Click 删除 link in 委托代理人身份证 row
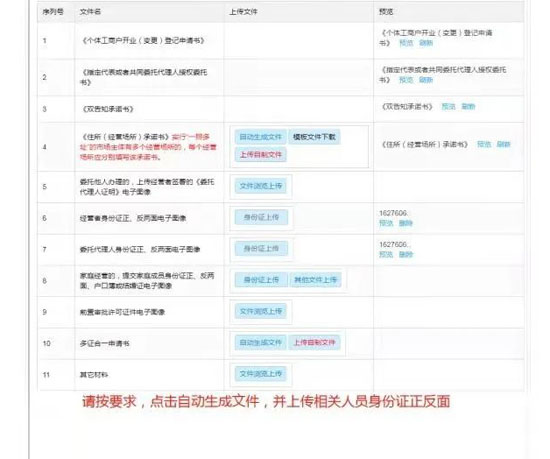 [406, 254]
